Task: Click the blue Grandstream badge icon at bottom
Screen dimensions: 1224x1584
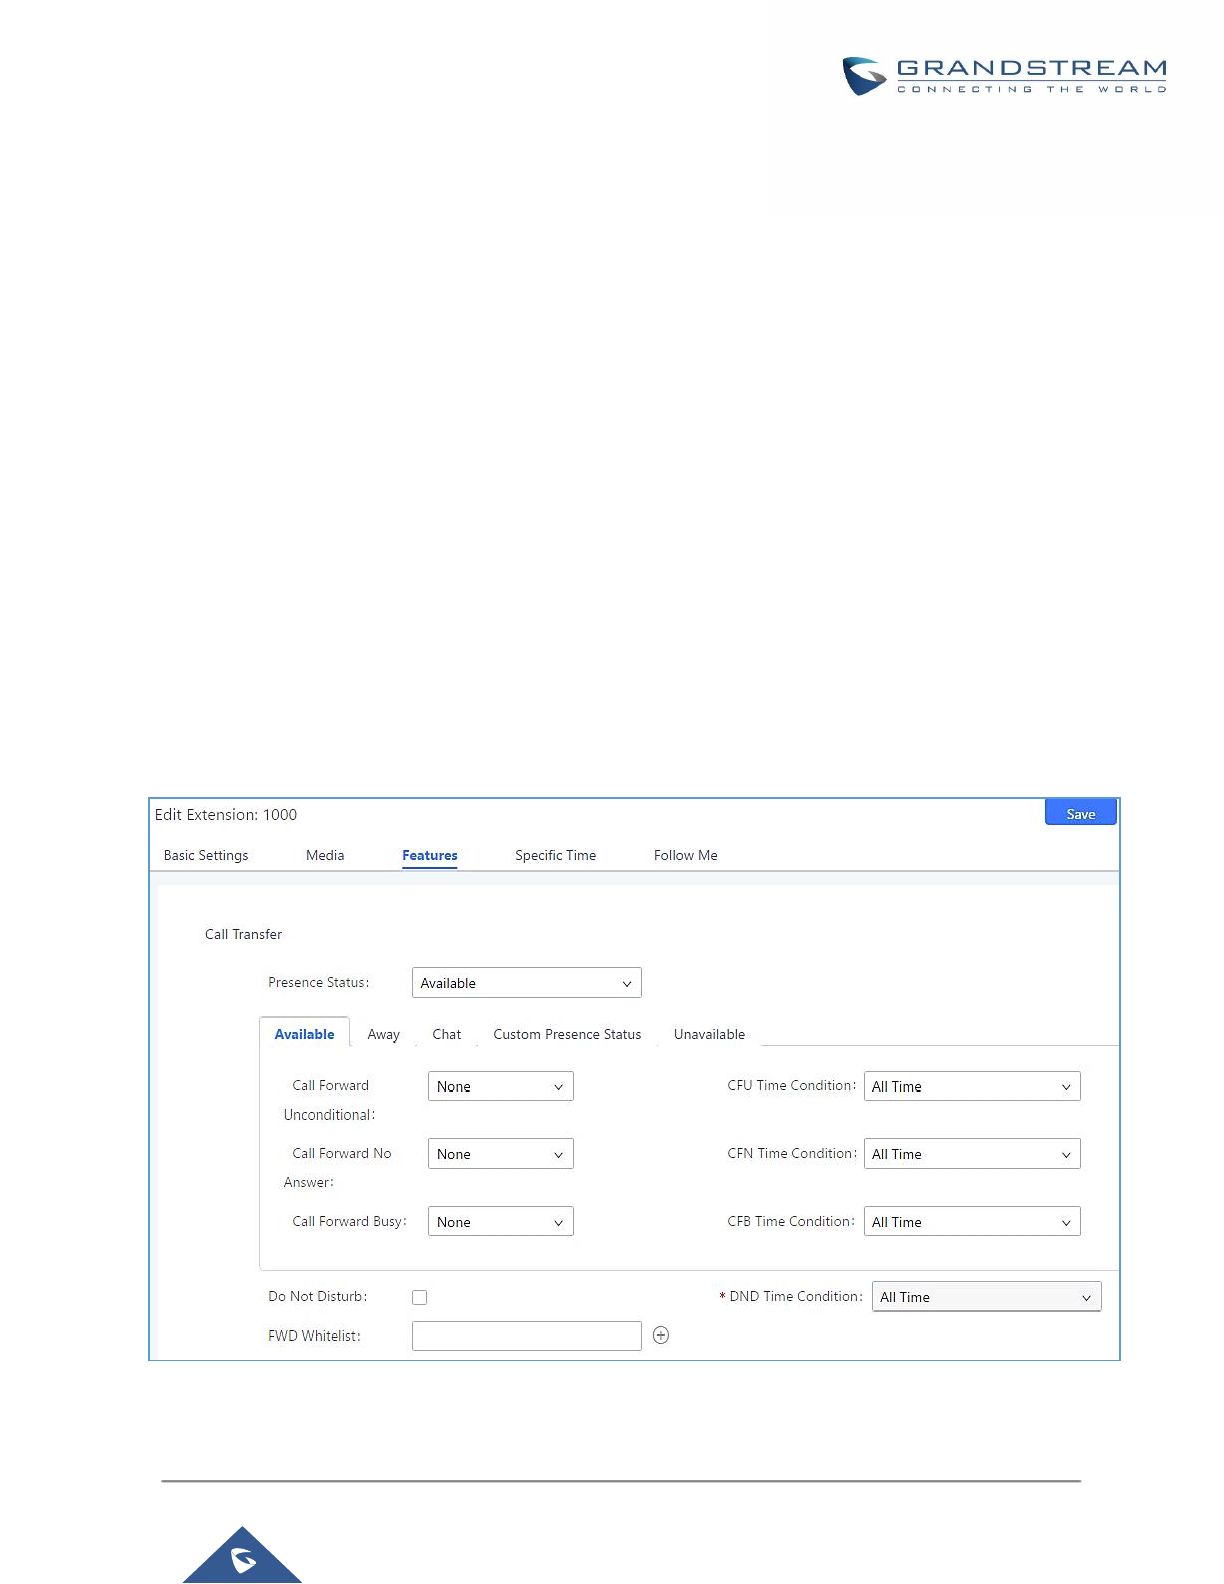Action: click(242, 1555)
